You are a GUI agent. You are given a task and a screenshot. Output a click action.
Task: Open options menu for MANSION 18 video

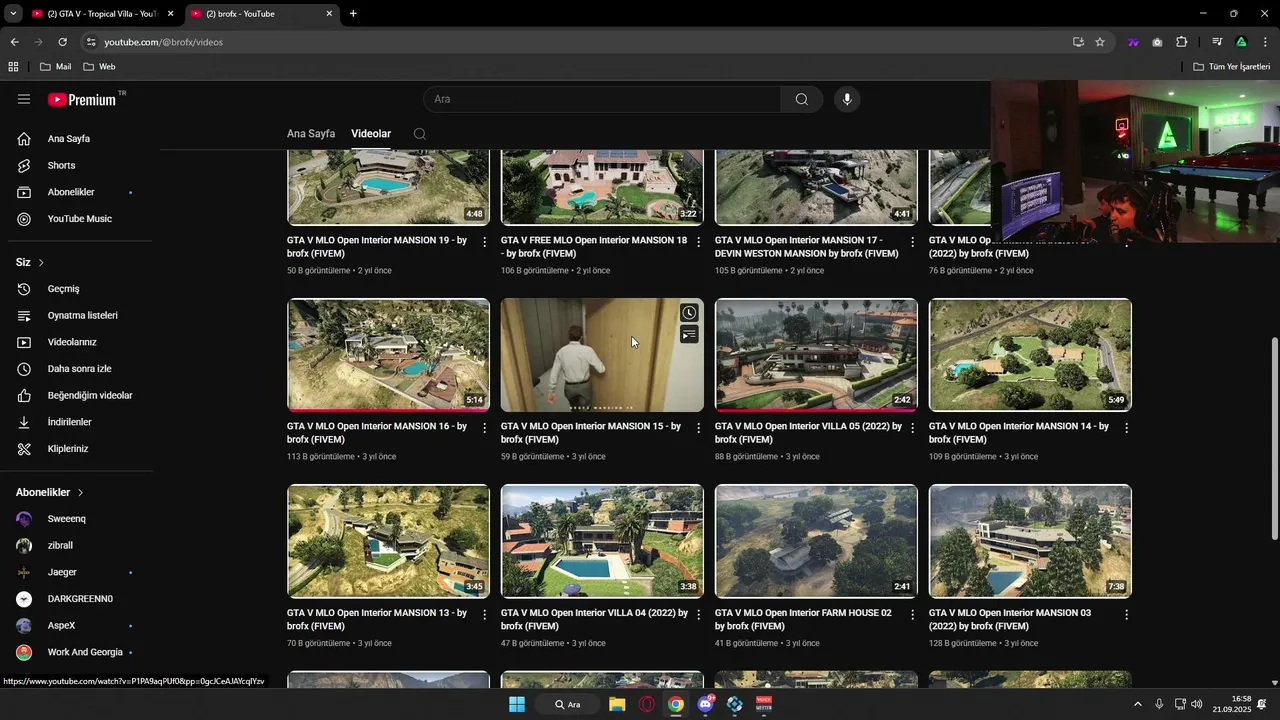pyautogui.click(x=698, y=242)
